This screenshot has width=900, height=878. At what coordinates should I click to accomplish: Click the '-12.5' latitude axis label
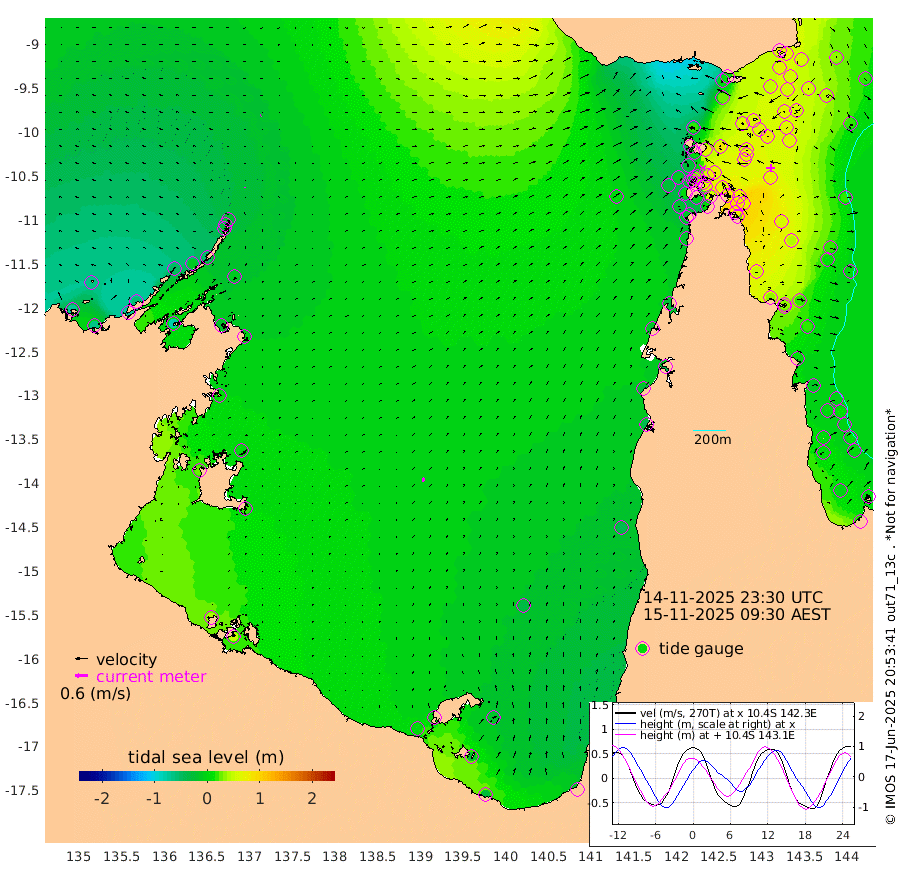point(22,352)
